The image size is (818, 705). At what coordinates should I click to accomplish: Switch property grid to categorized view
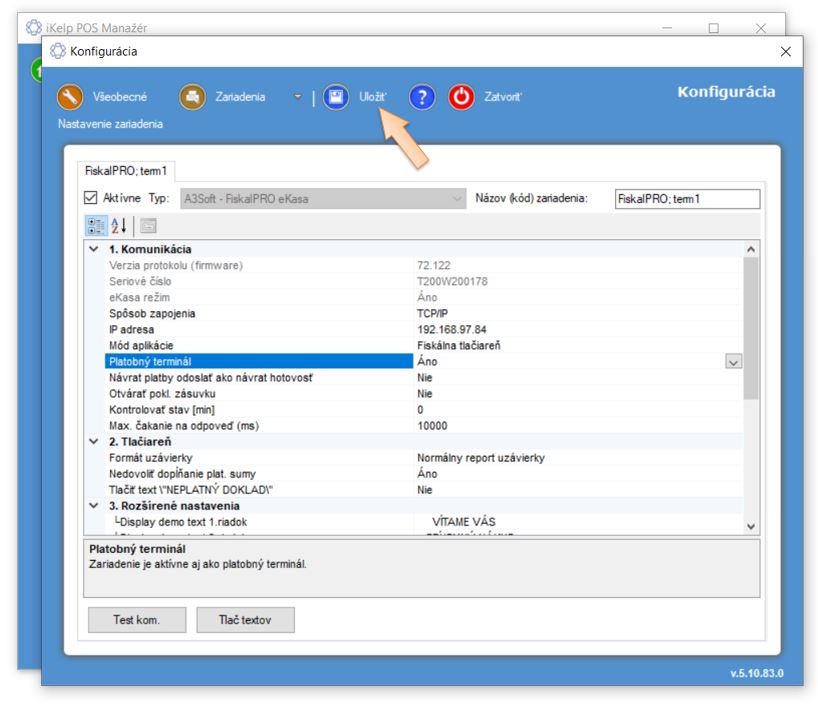(x=95, y=226)
